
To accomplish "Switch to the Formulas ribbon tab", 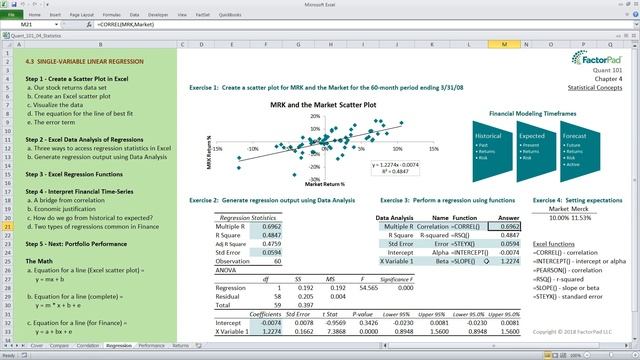I will [x=111, y=15].
